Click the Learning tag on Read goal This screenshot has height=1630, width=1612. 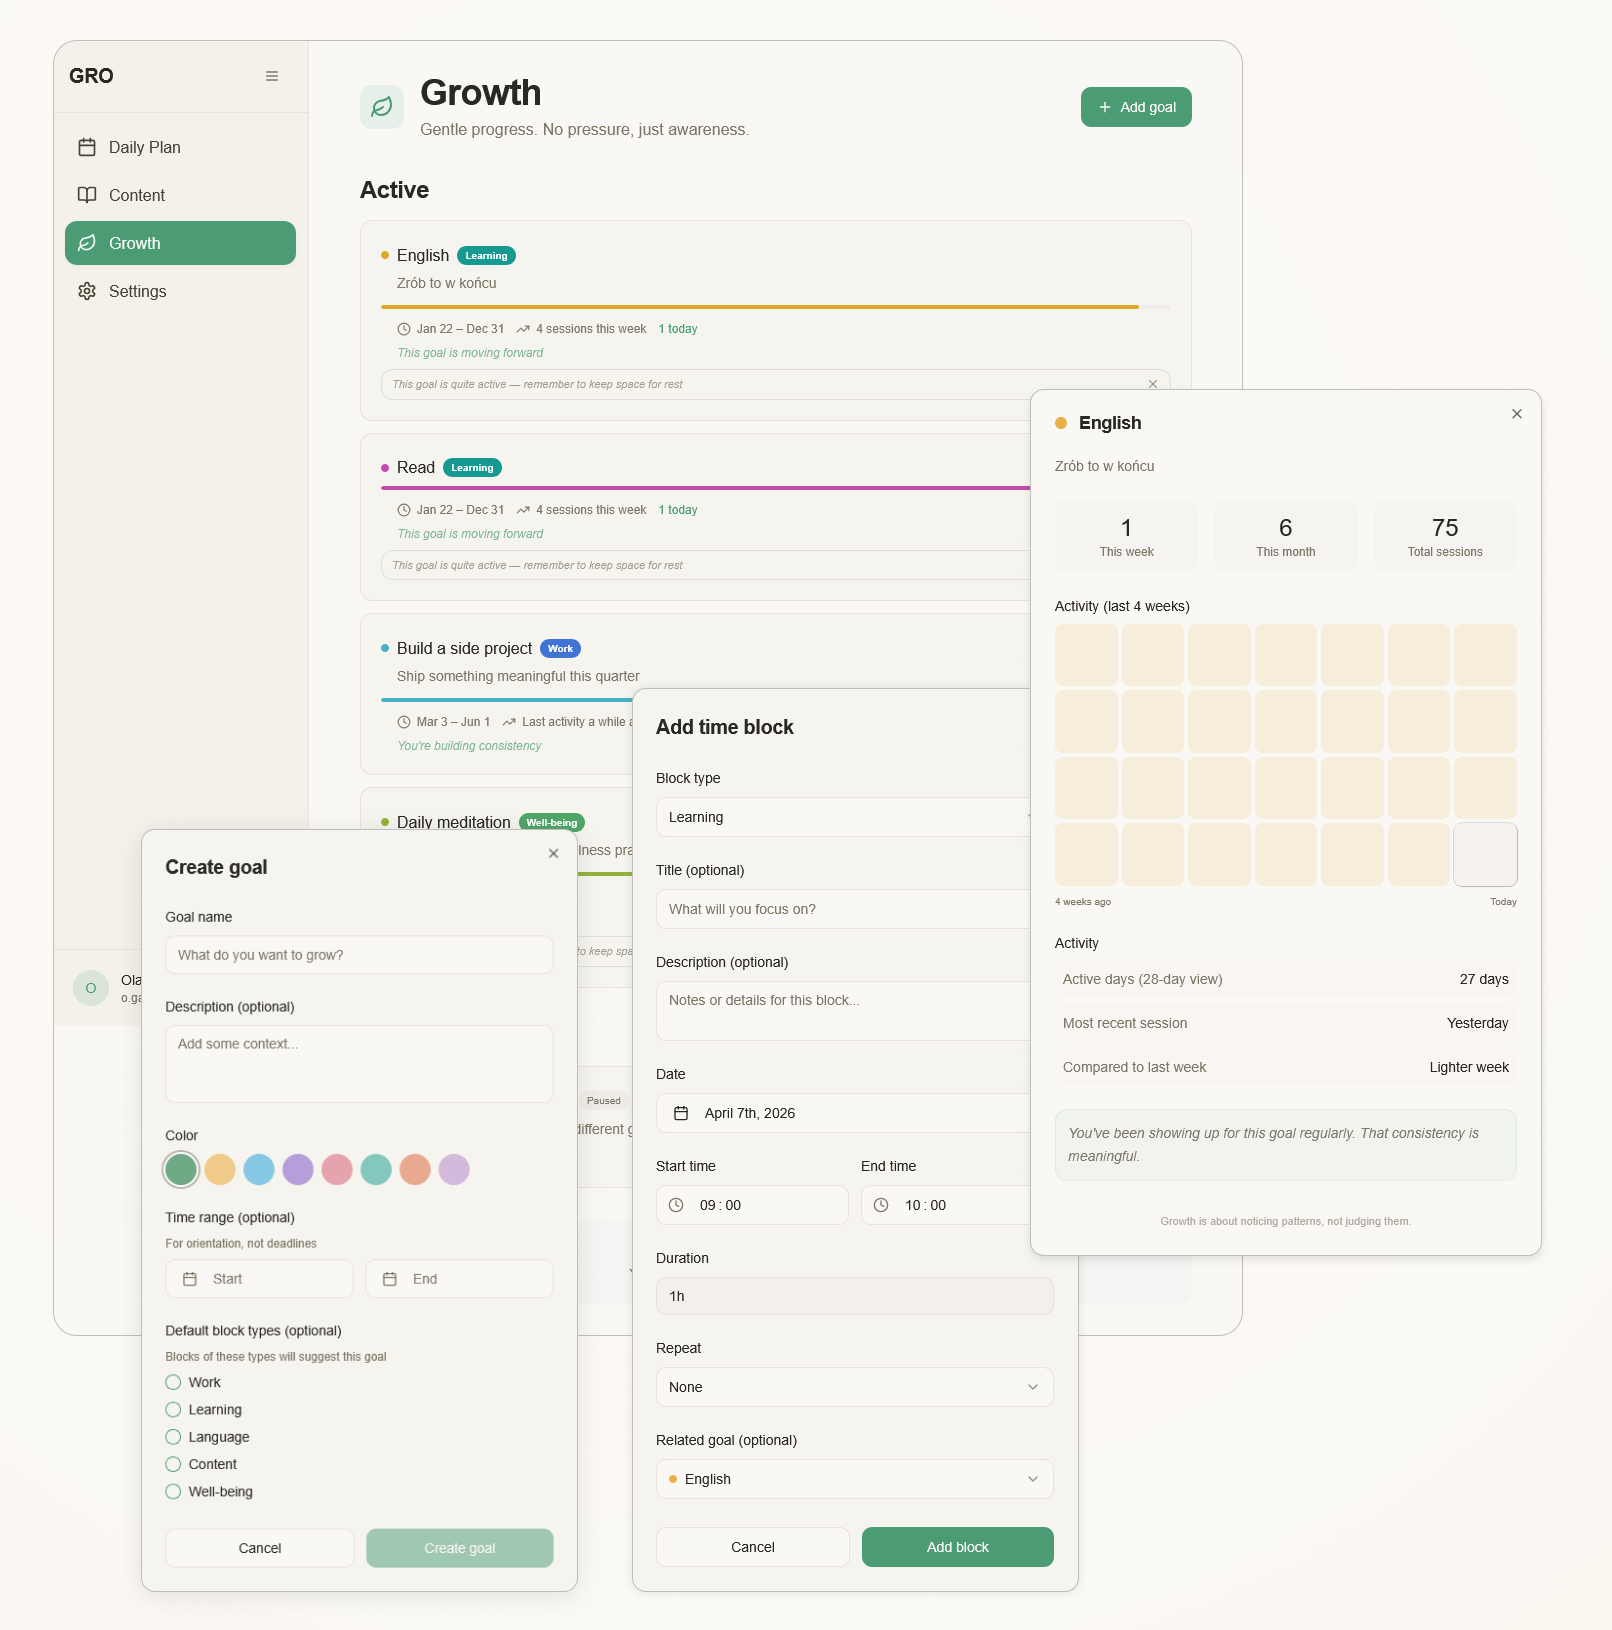[472, 468]
